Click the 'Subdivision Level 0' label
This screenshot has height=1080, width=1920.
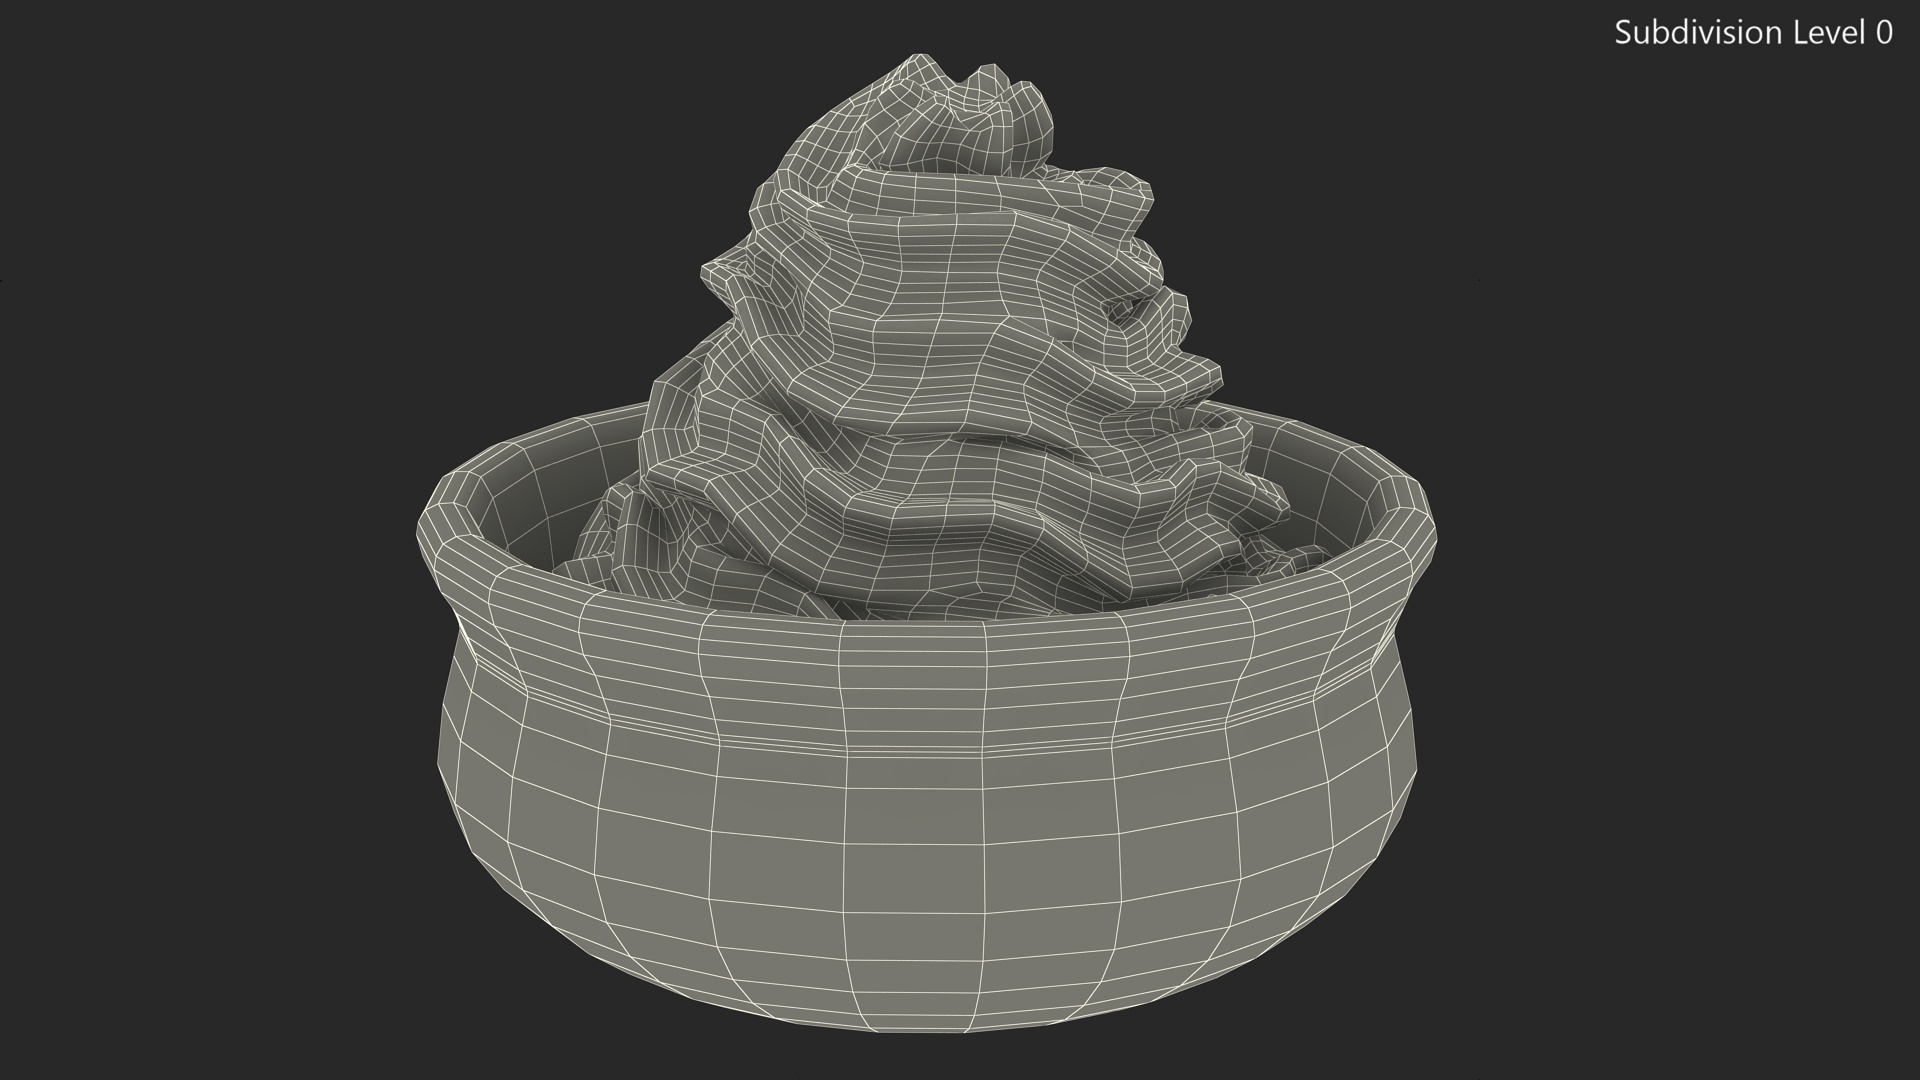point(1753,33)
